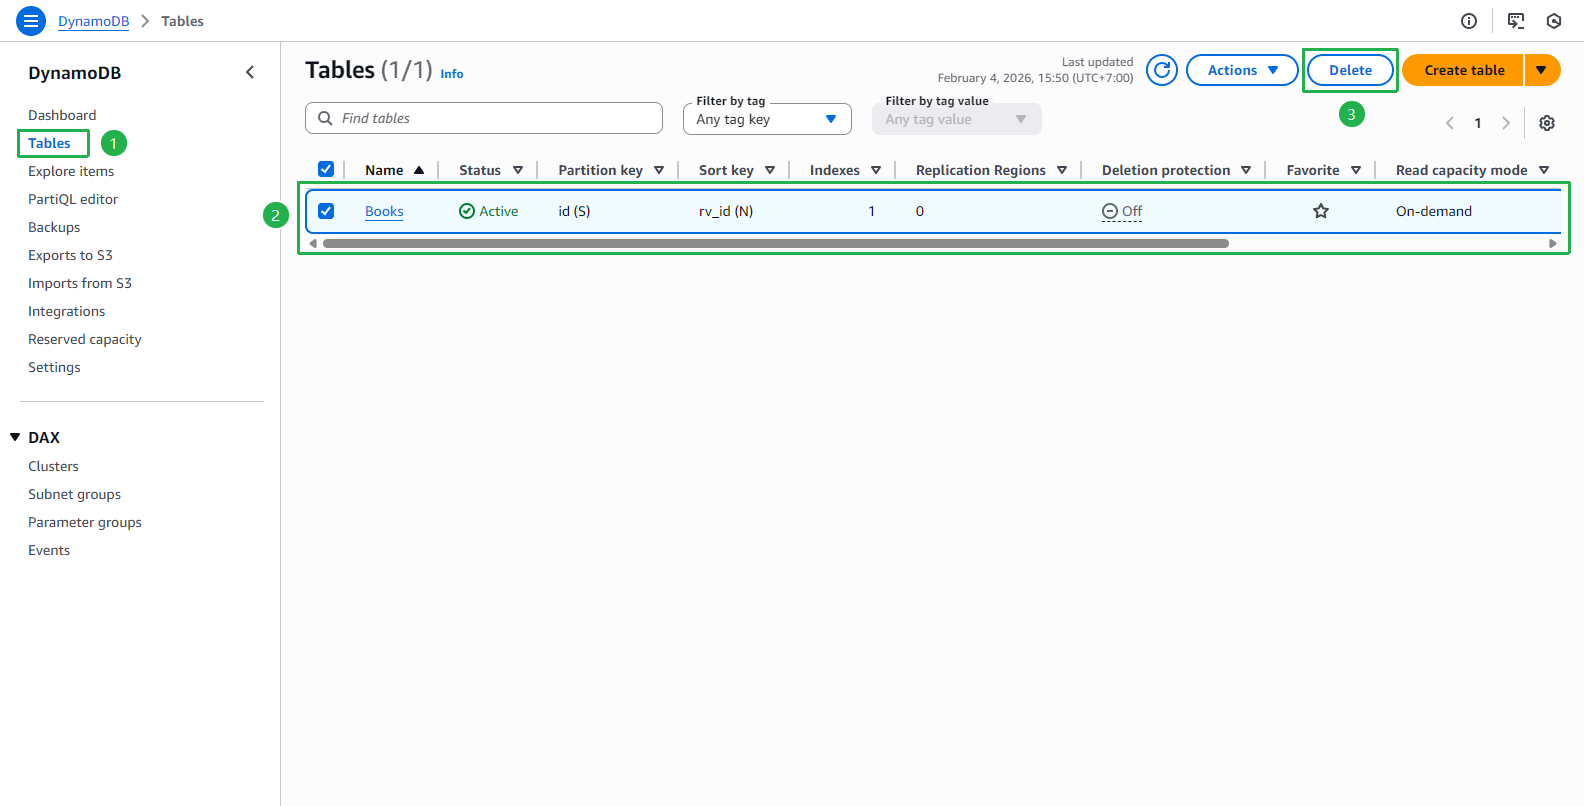This screenshot has width=1584, height=806.
Task: Focus the Find tables search field
Action: [x=484, y=118]
